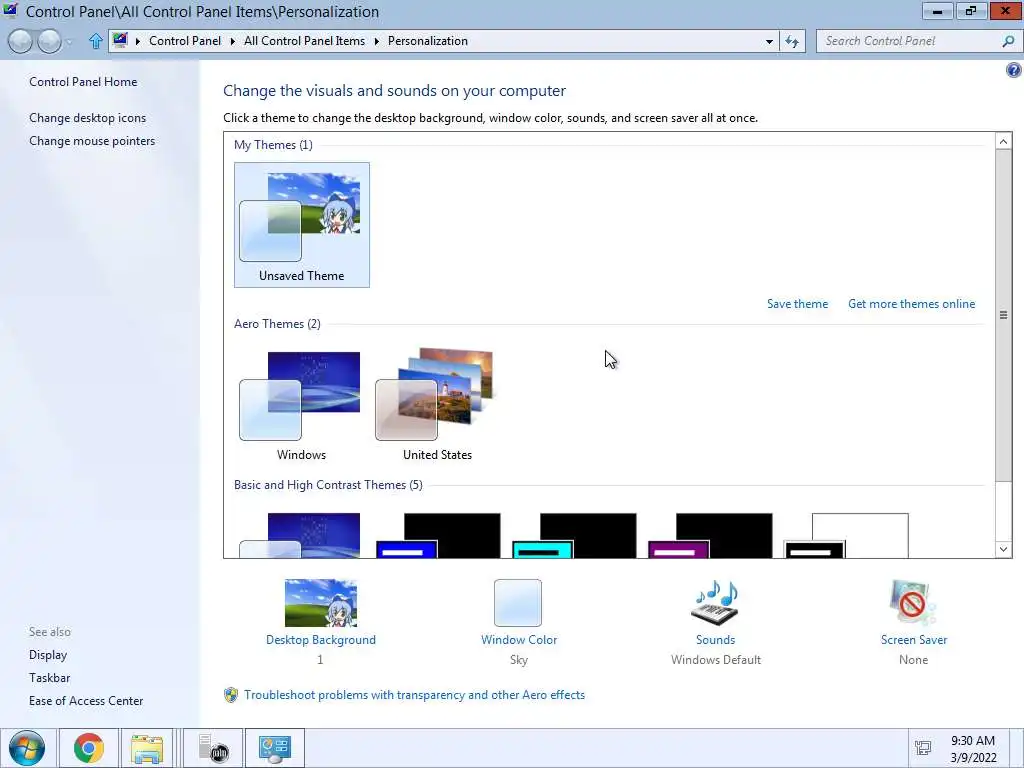The image size is (1024, 768).
Task: Open the Sounds keyboard icon
Action: 715,603
